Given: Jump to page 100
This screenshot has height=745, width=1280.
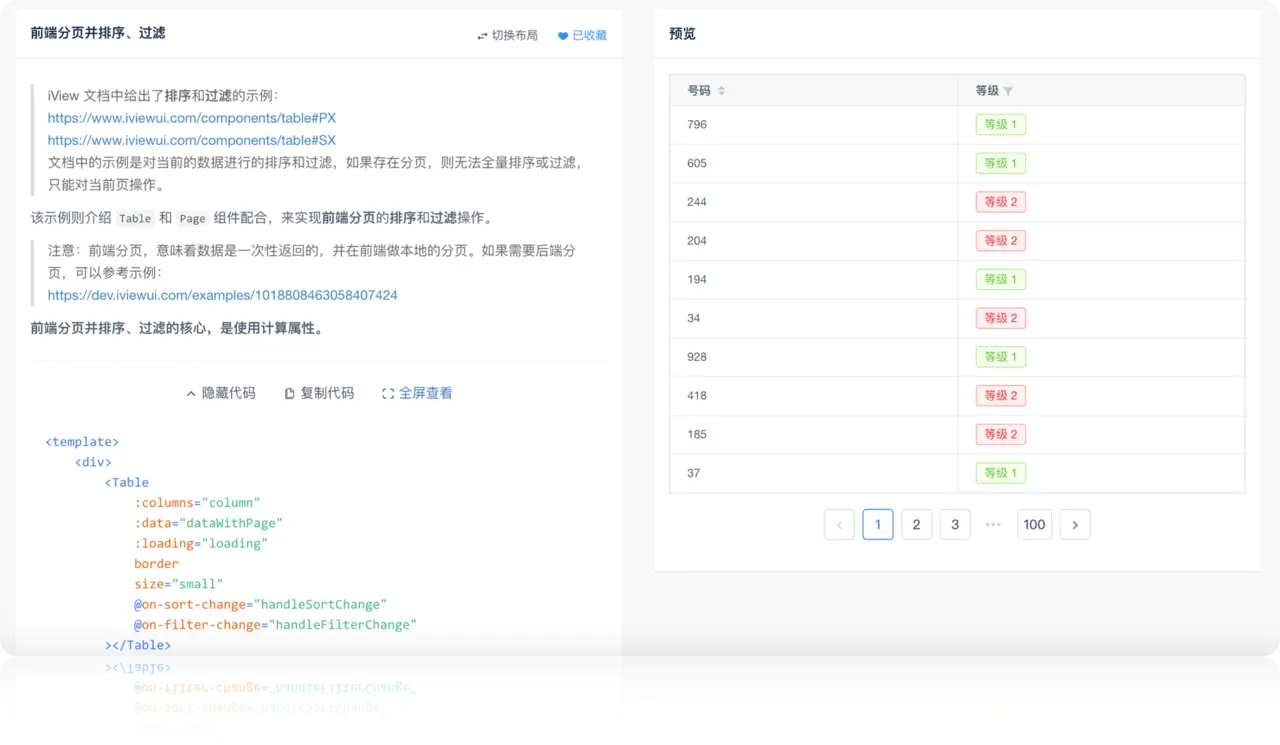Looking at the screenshot, I should [x=1034, y=525].
